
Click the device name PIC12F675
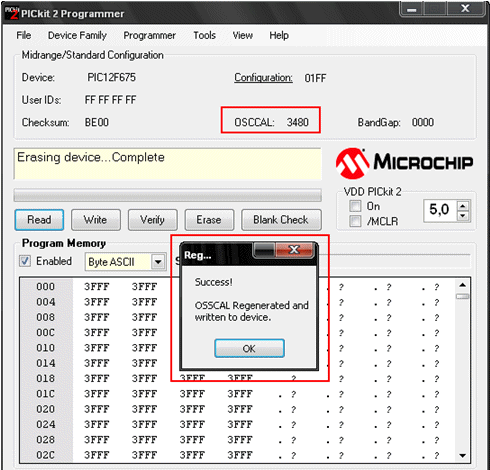click(x=111, y=78)
